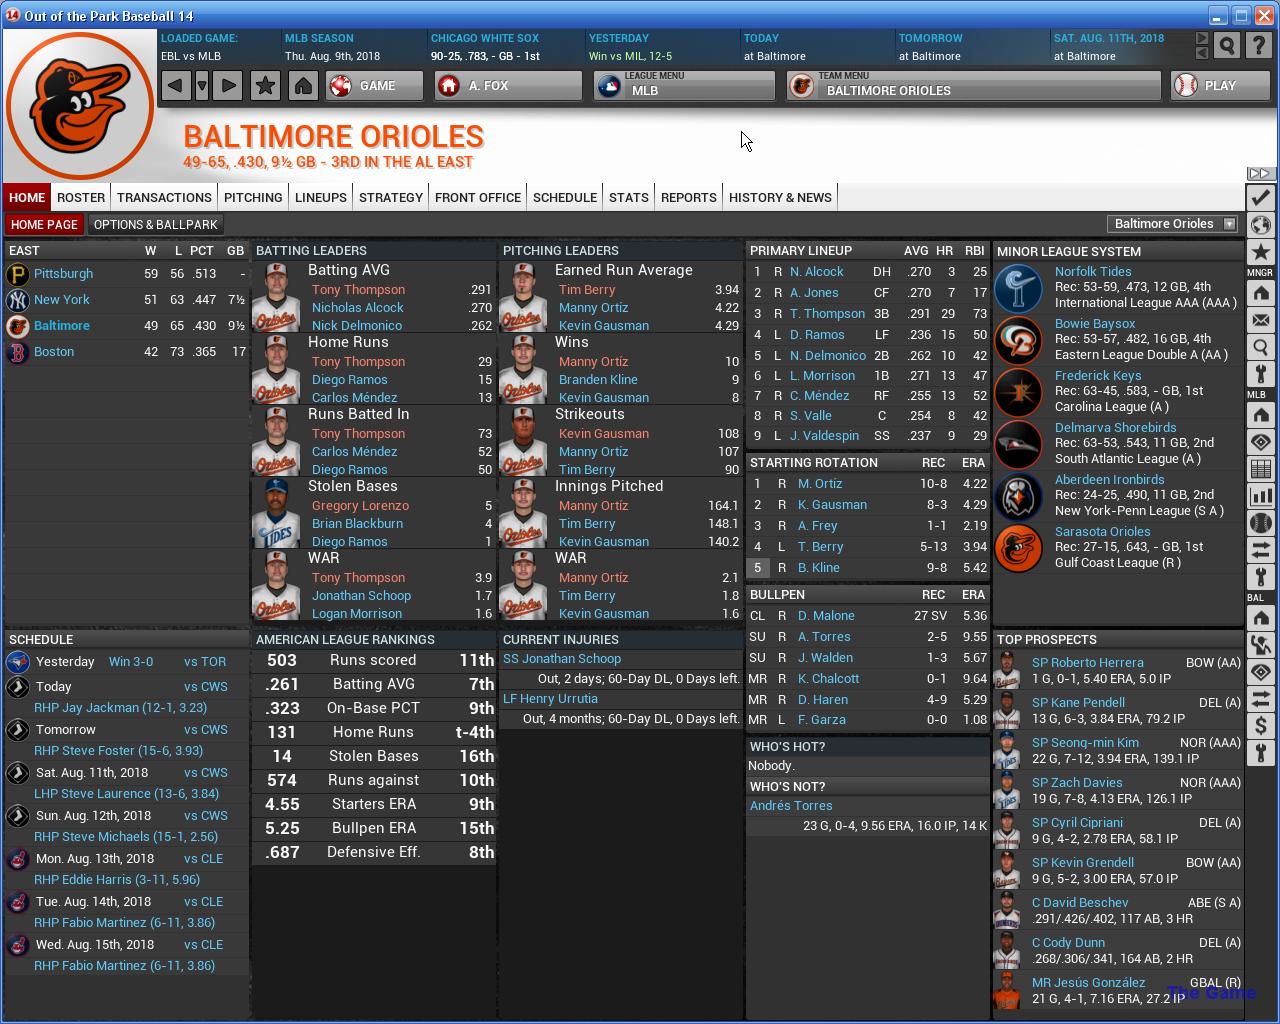Image resolution: width=1280 pixels, height=1024 pixels.
Task: Select the OPTIONS & BALLPARK subtab
Action: [x=155, y=224]
